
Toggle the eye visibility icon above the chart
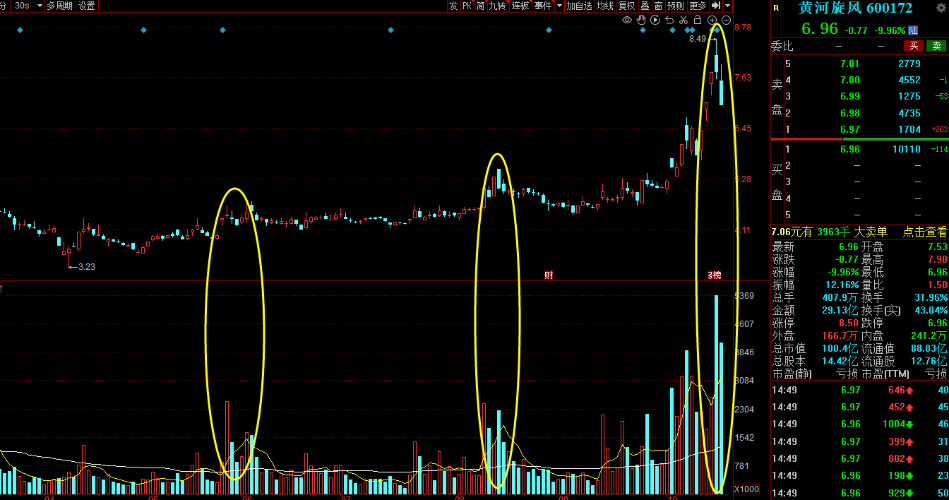[627, 20]
